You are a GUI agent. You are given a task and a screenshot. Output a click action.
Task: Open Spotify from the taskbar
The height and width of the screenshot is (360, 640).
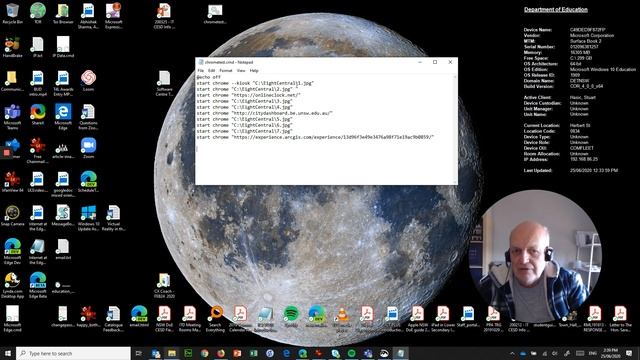(x=351, y=353)
